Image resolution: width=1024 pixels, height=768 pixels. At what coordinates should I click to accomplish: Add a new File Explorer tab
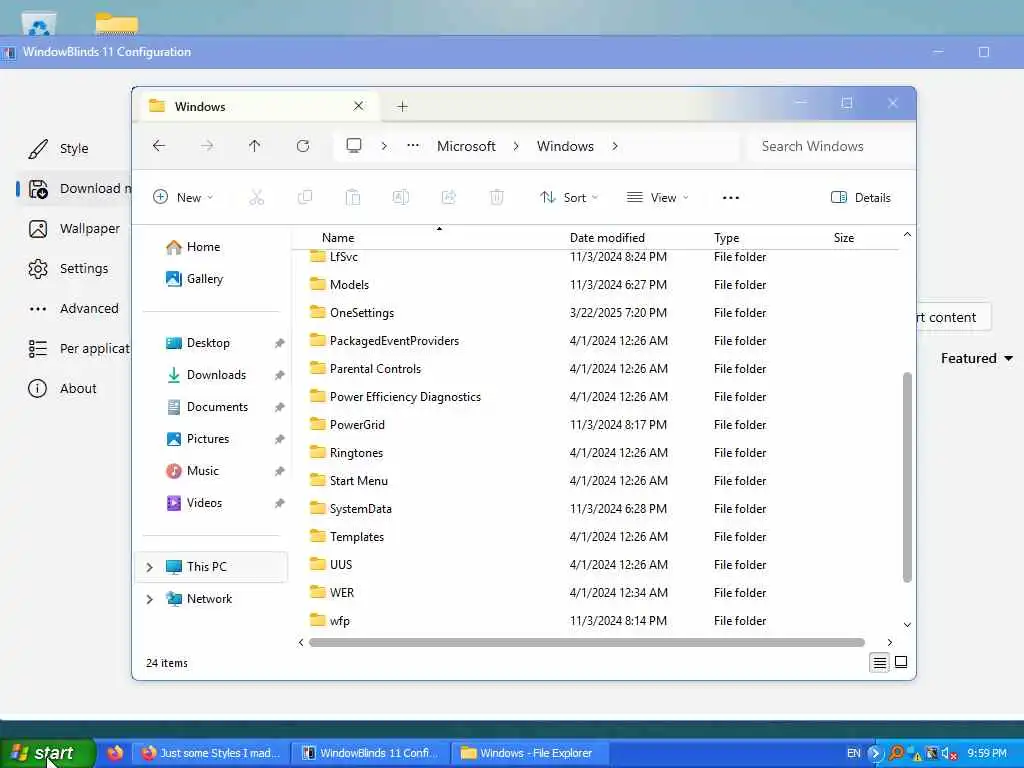click(402, 106)
